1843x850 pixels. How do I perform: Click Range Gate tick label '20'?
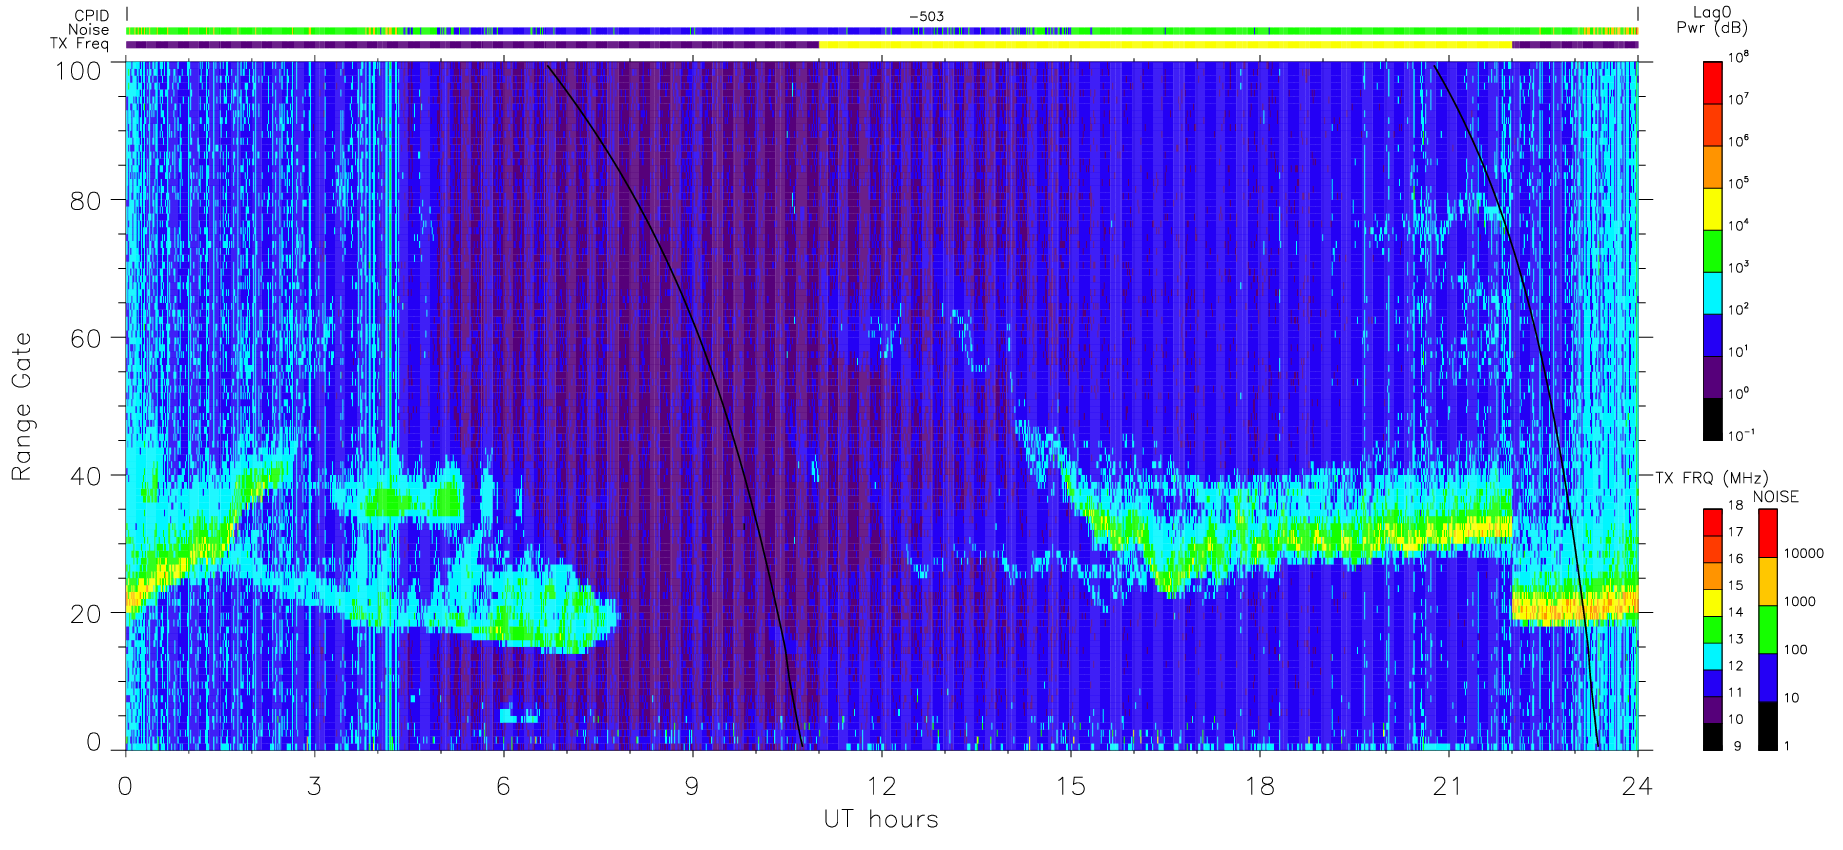[x=86, y=614]
